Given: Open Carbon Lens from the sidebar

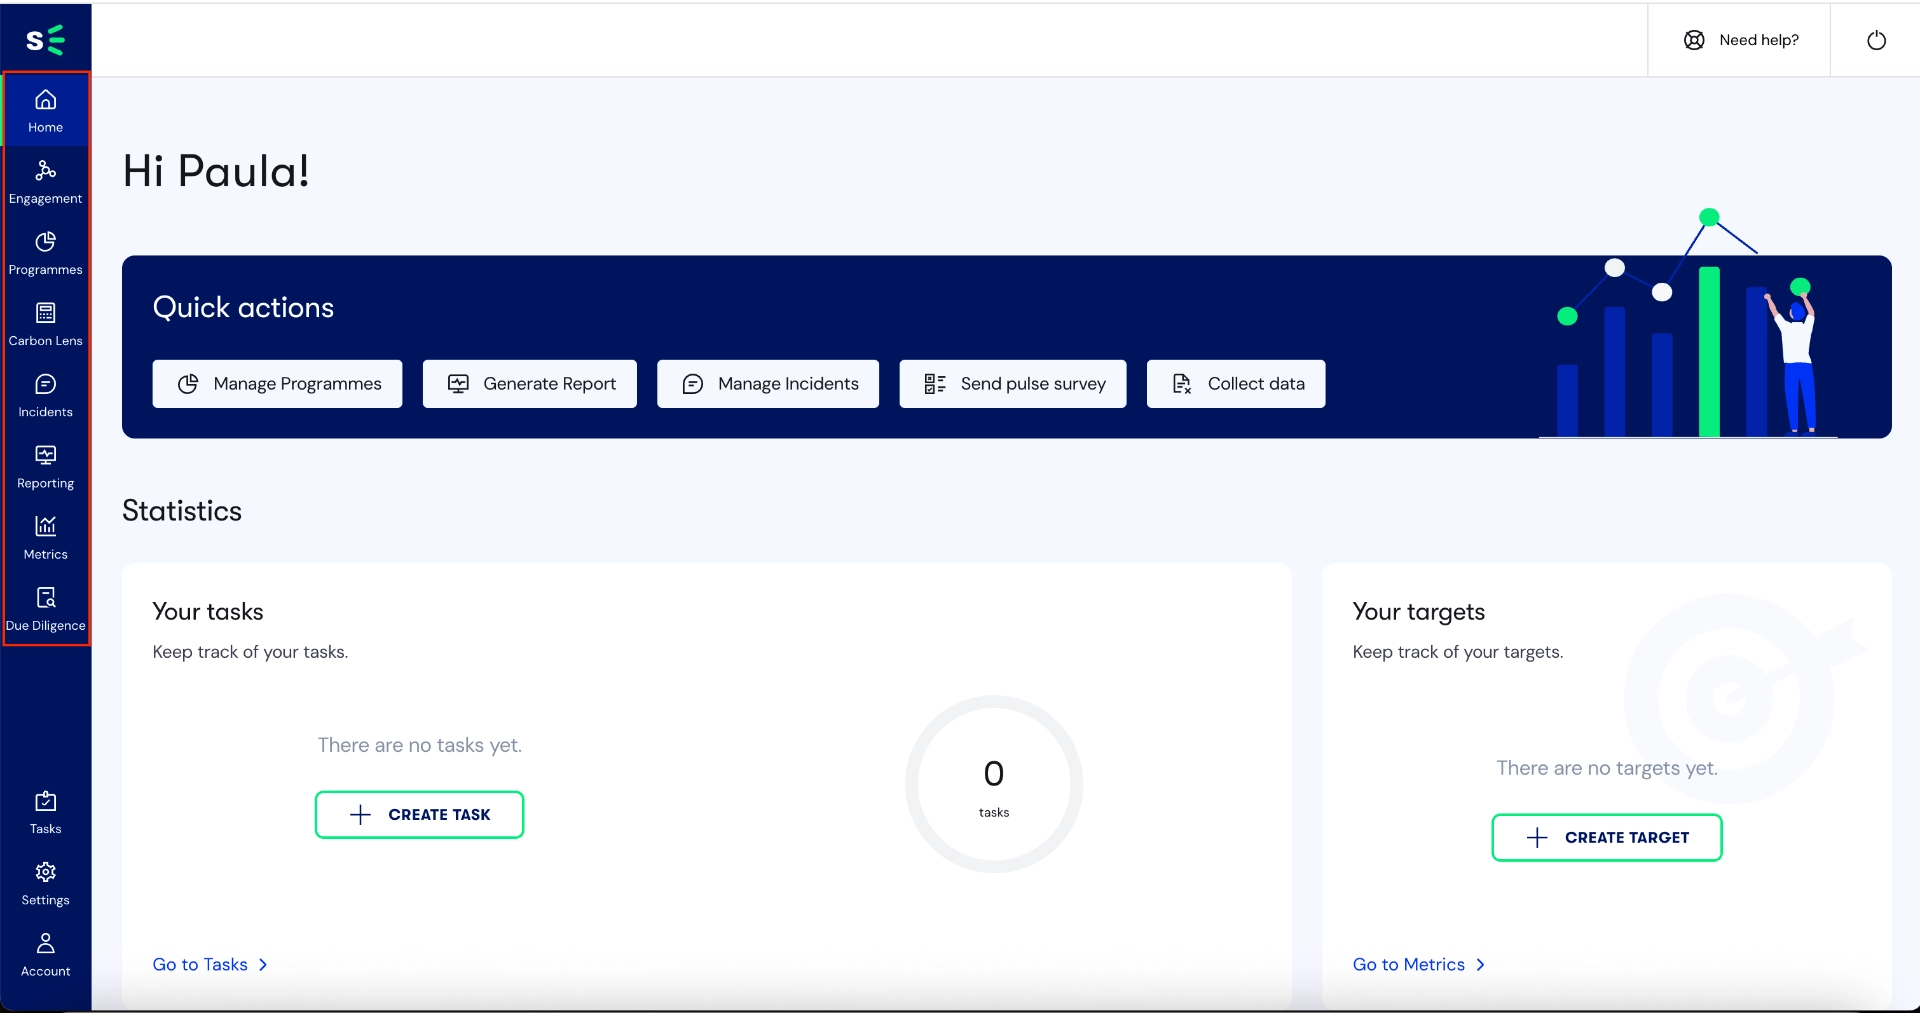Looking at the screenshot, I should pyautogui.click(x=46, y=324).
